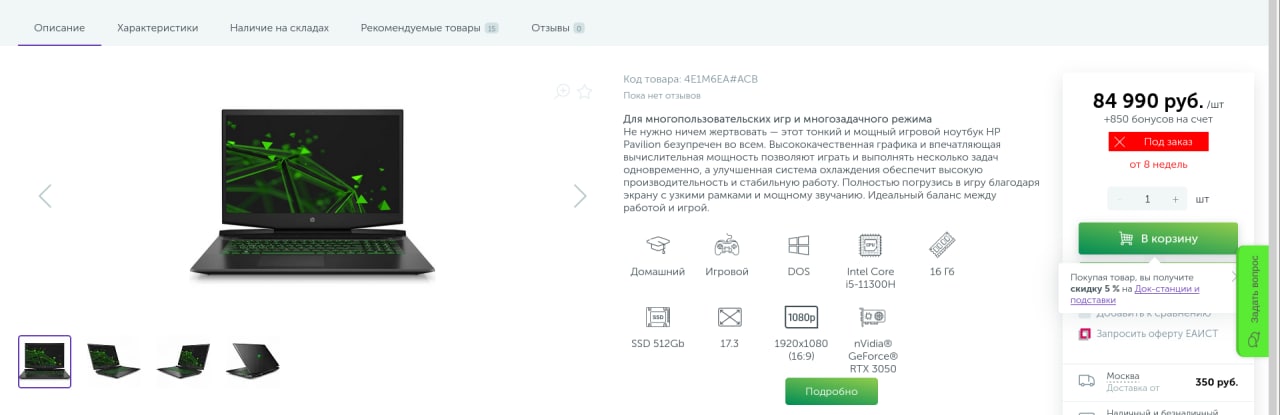Show next product photo with right arrow
This screenshot has width=1280, height=415.
(580, 196)
